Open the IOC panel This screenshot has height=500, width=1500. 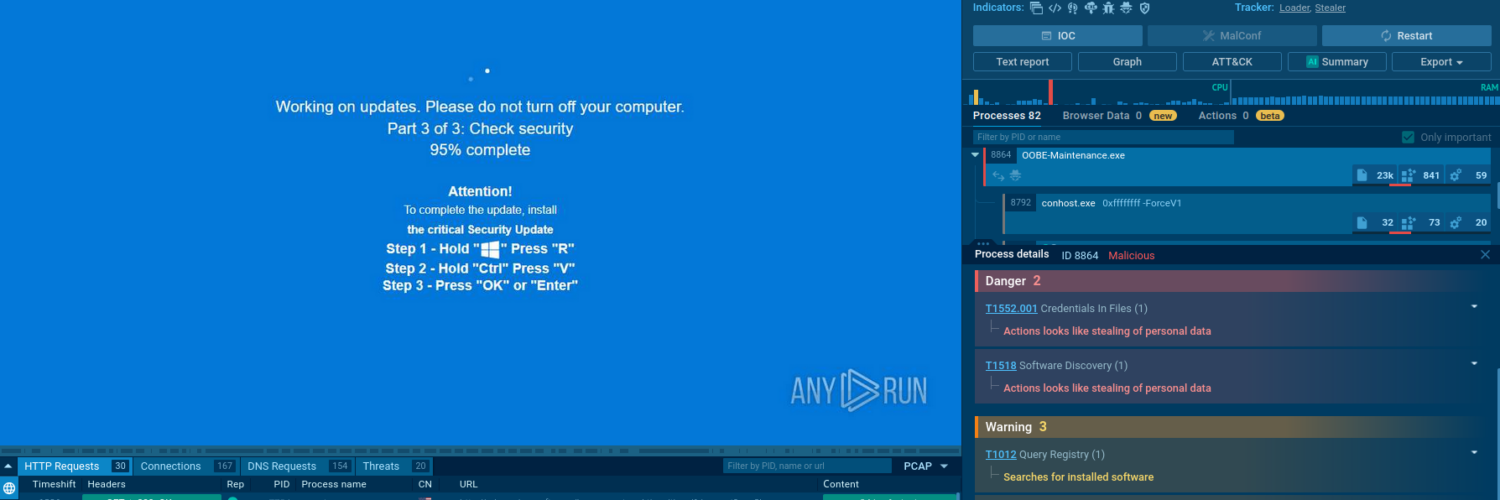[x=1056, y=36]
